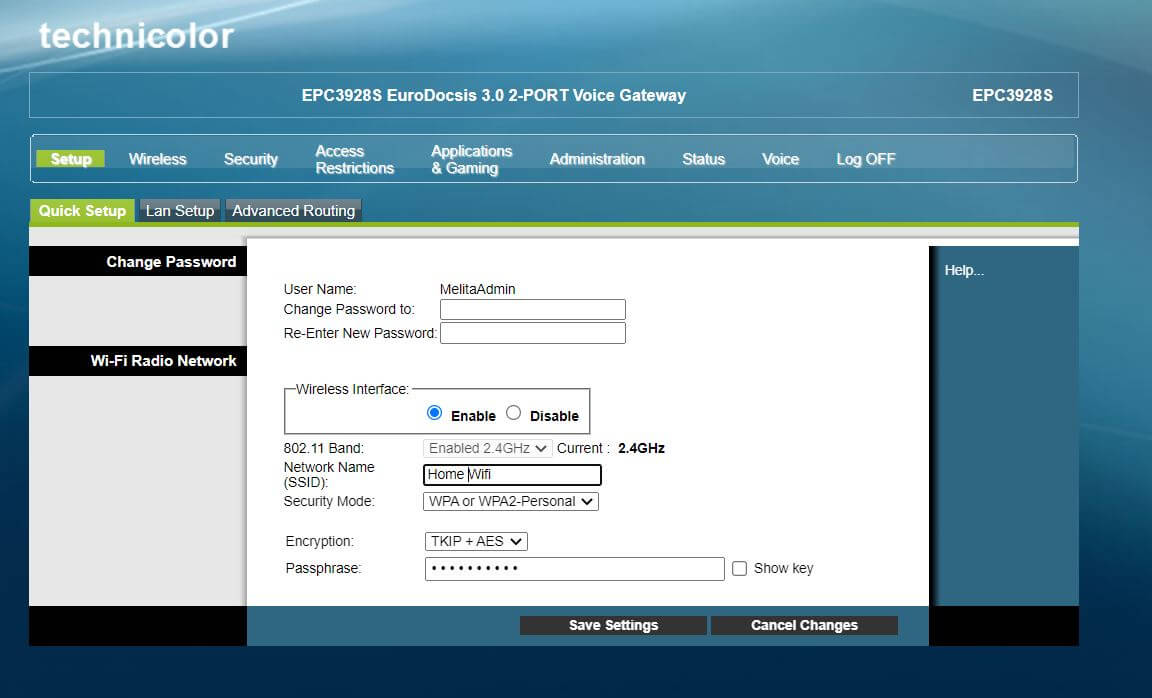Click into the Change Password to field
Image resolution: width=1152 pixels, height=698 pixels.
[532, 309]
